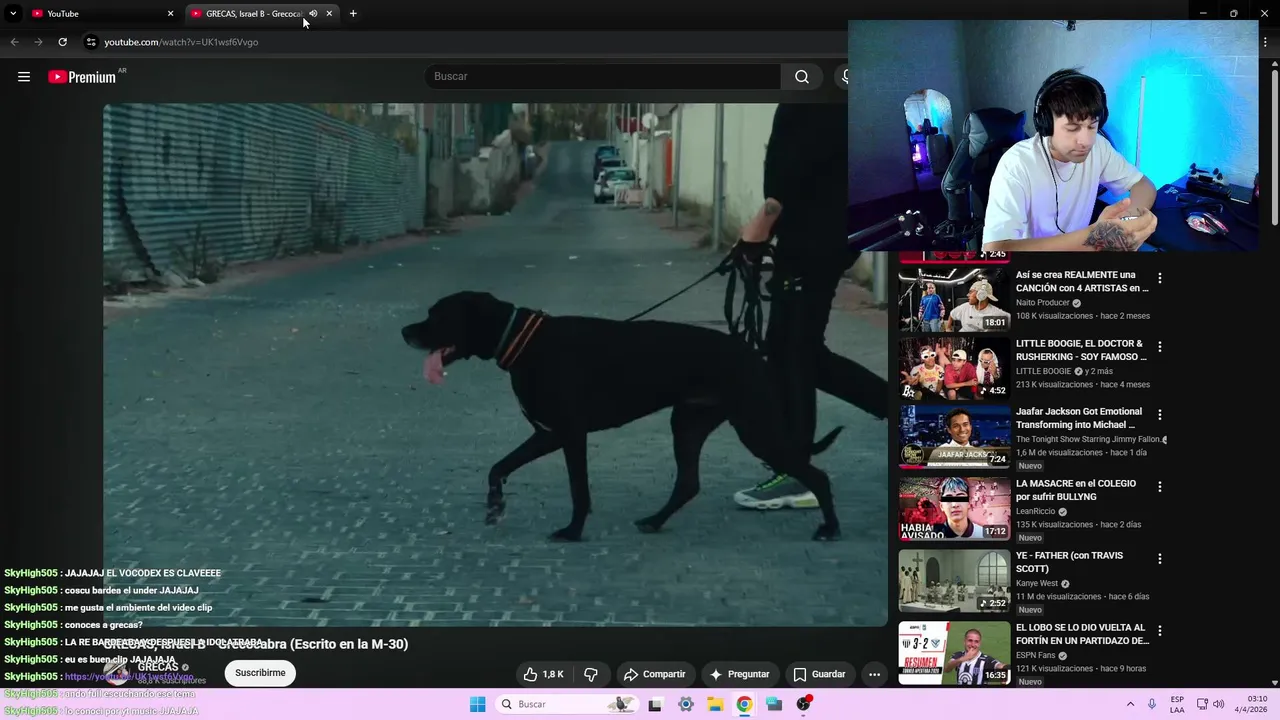Click the Guardar button

820,674
